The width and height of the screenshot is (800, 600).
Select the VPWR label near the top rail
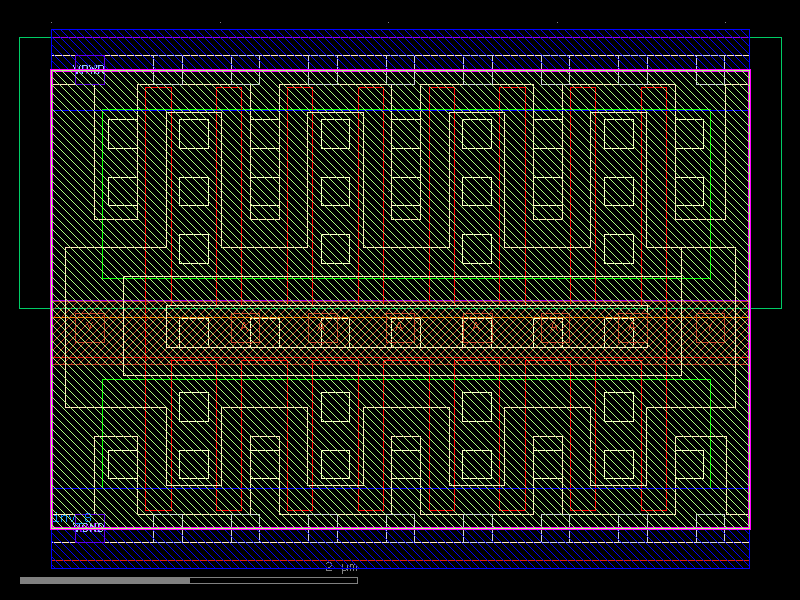click(89, 68)
